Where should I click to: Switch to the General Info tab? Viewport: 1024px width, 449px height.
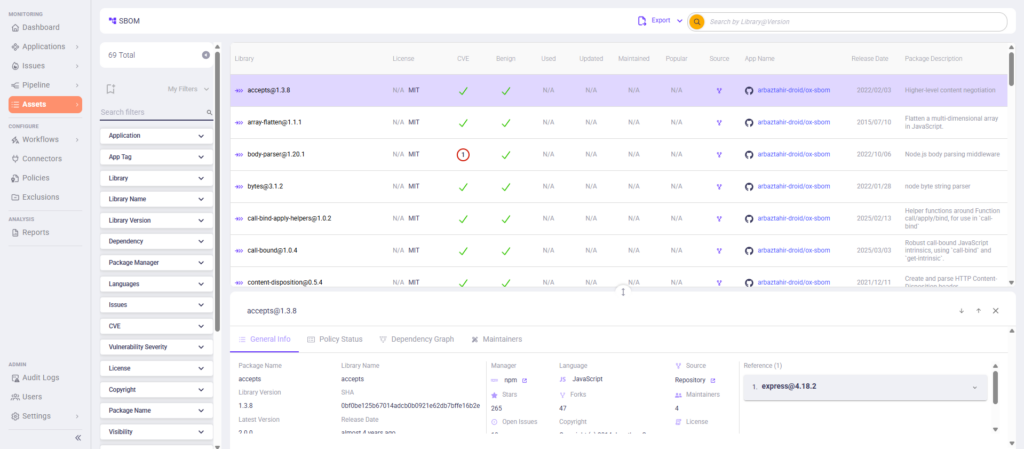pyautogui.click(x=264, y=339)
